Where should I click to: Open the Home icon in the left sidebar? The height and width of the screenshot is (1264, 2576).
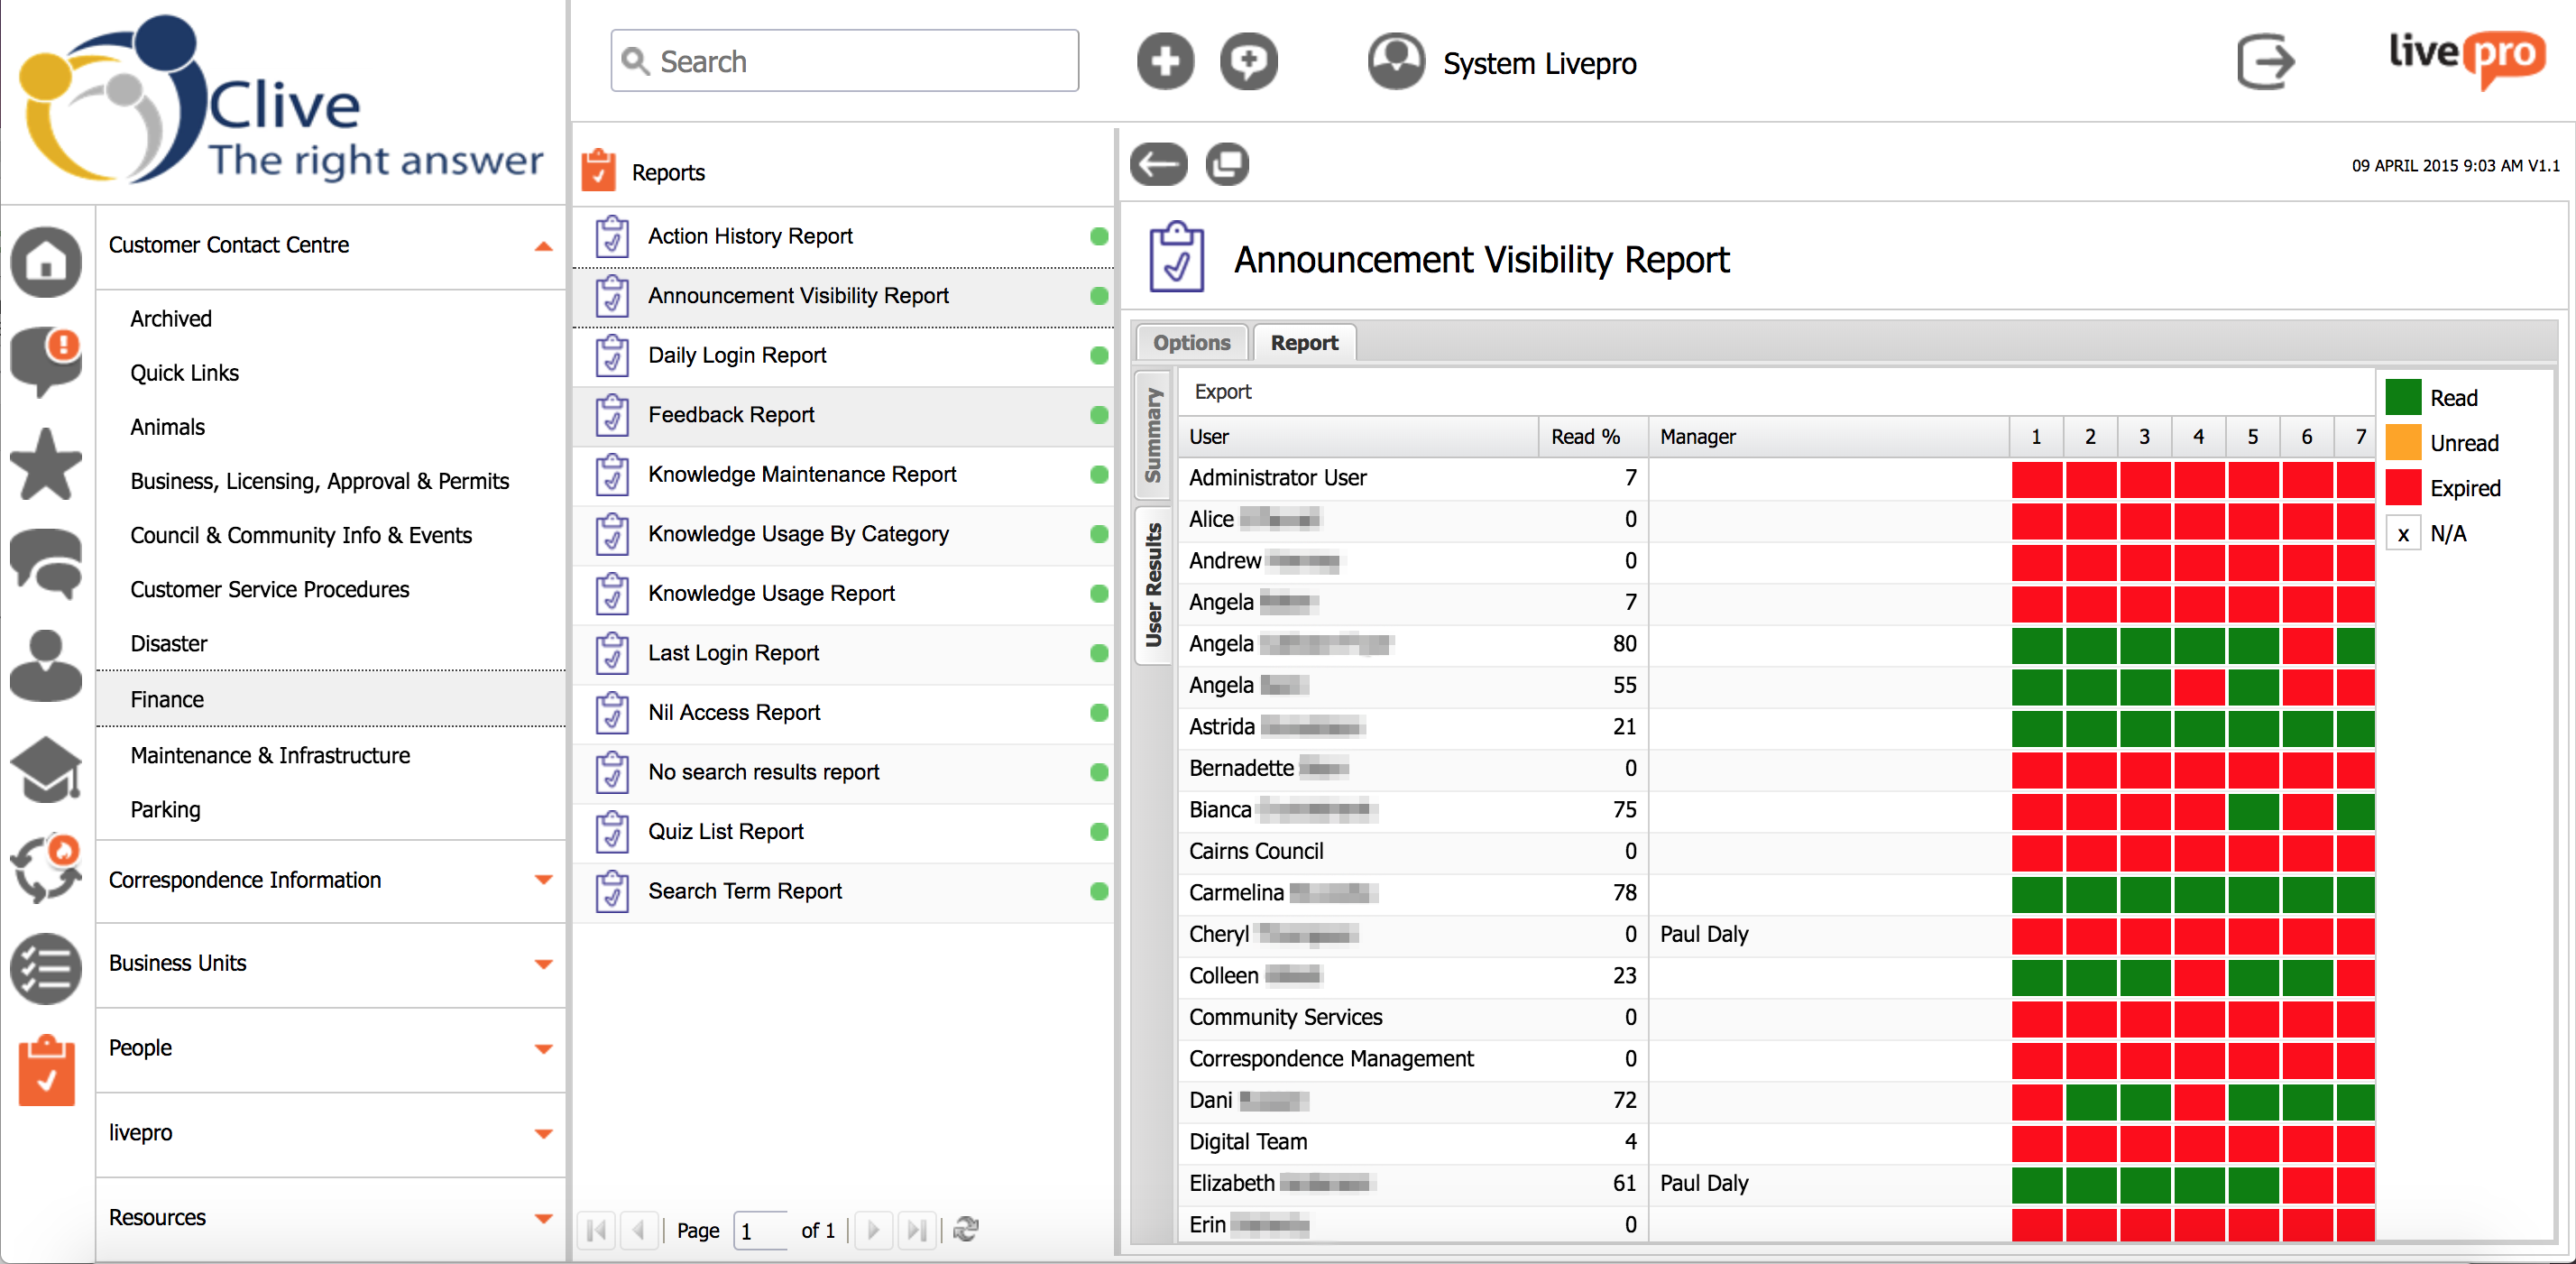[x=46, y=262]
